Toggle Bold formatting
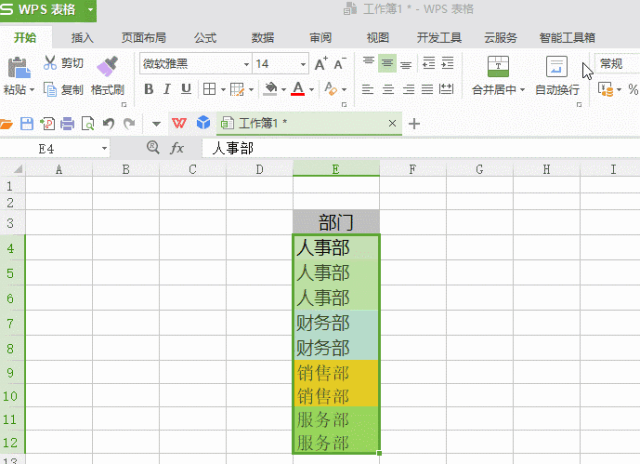Image resolution: width=640 pixels, height=464 pixels. tap(149, 89)
